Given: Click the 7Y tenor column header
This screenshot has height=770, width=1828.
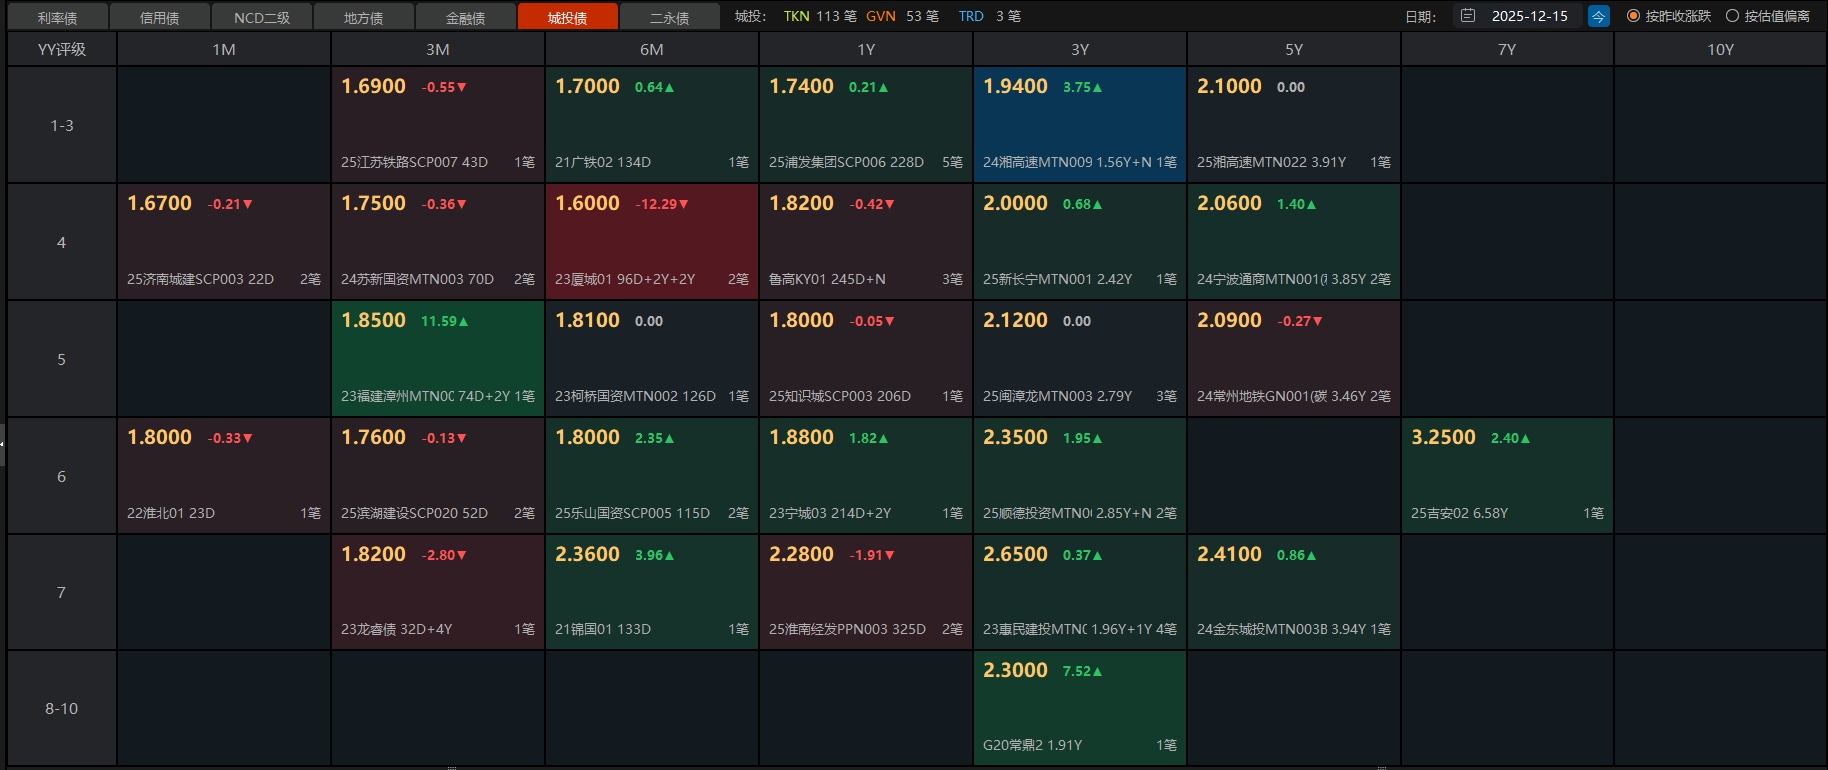Looking at the screenshot, I should (x=1507, y=49).
